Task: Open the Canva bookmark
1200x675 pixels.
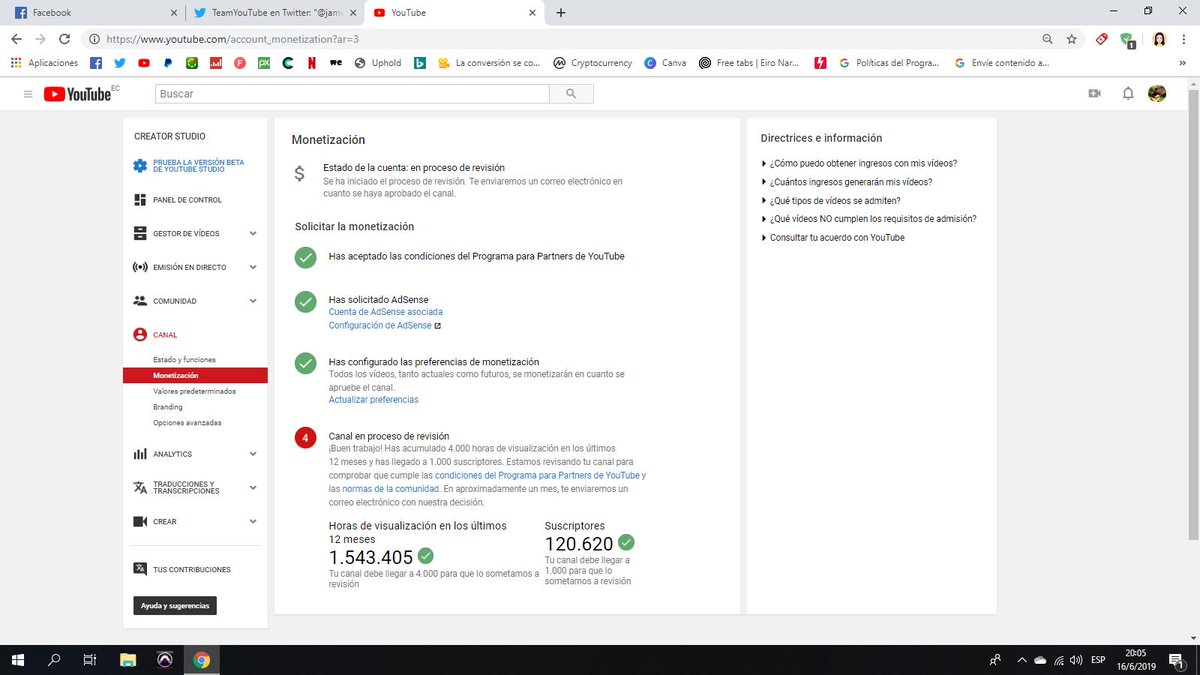Action: 666,62
